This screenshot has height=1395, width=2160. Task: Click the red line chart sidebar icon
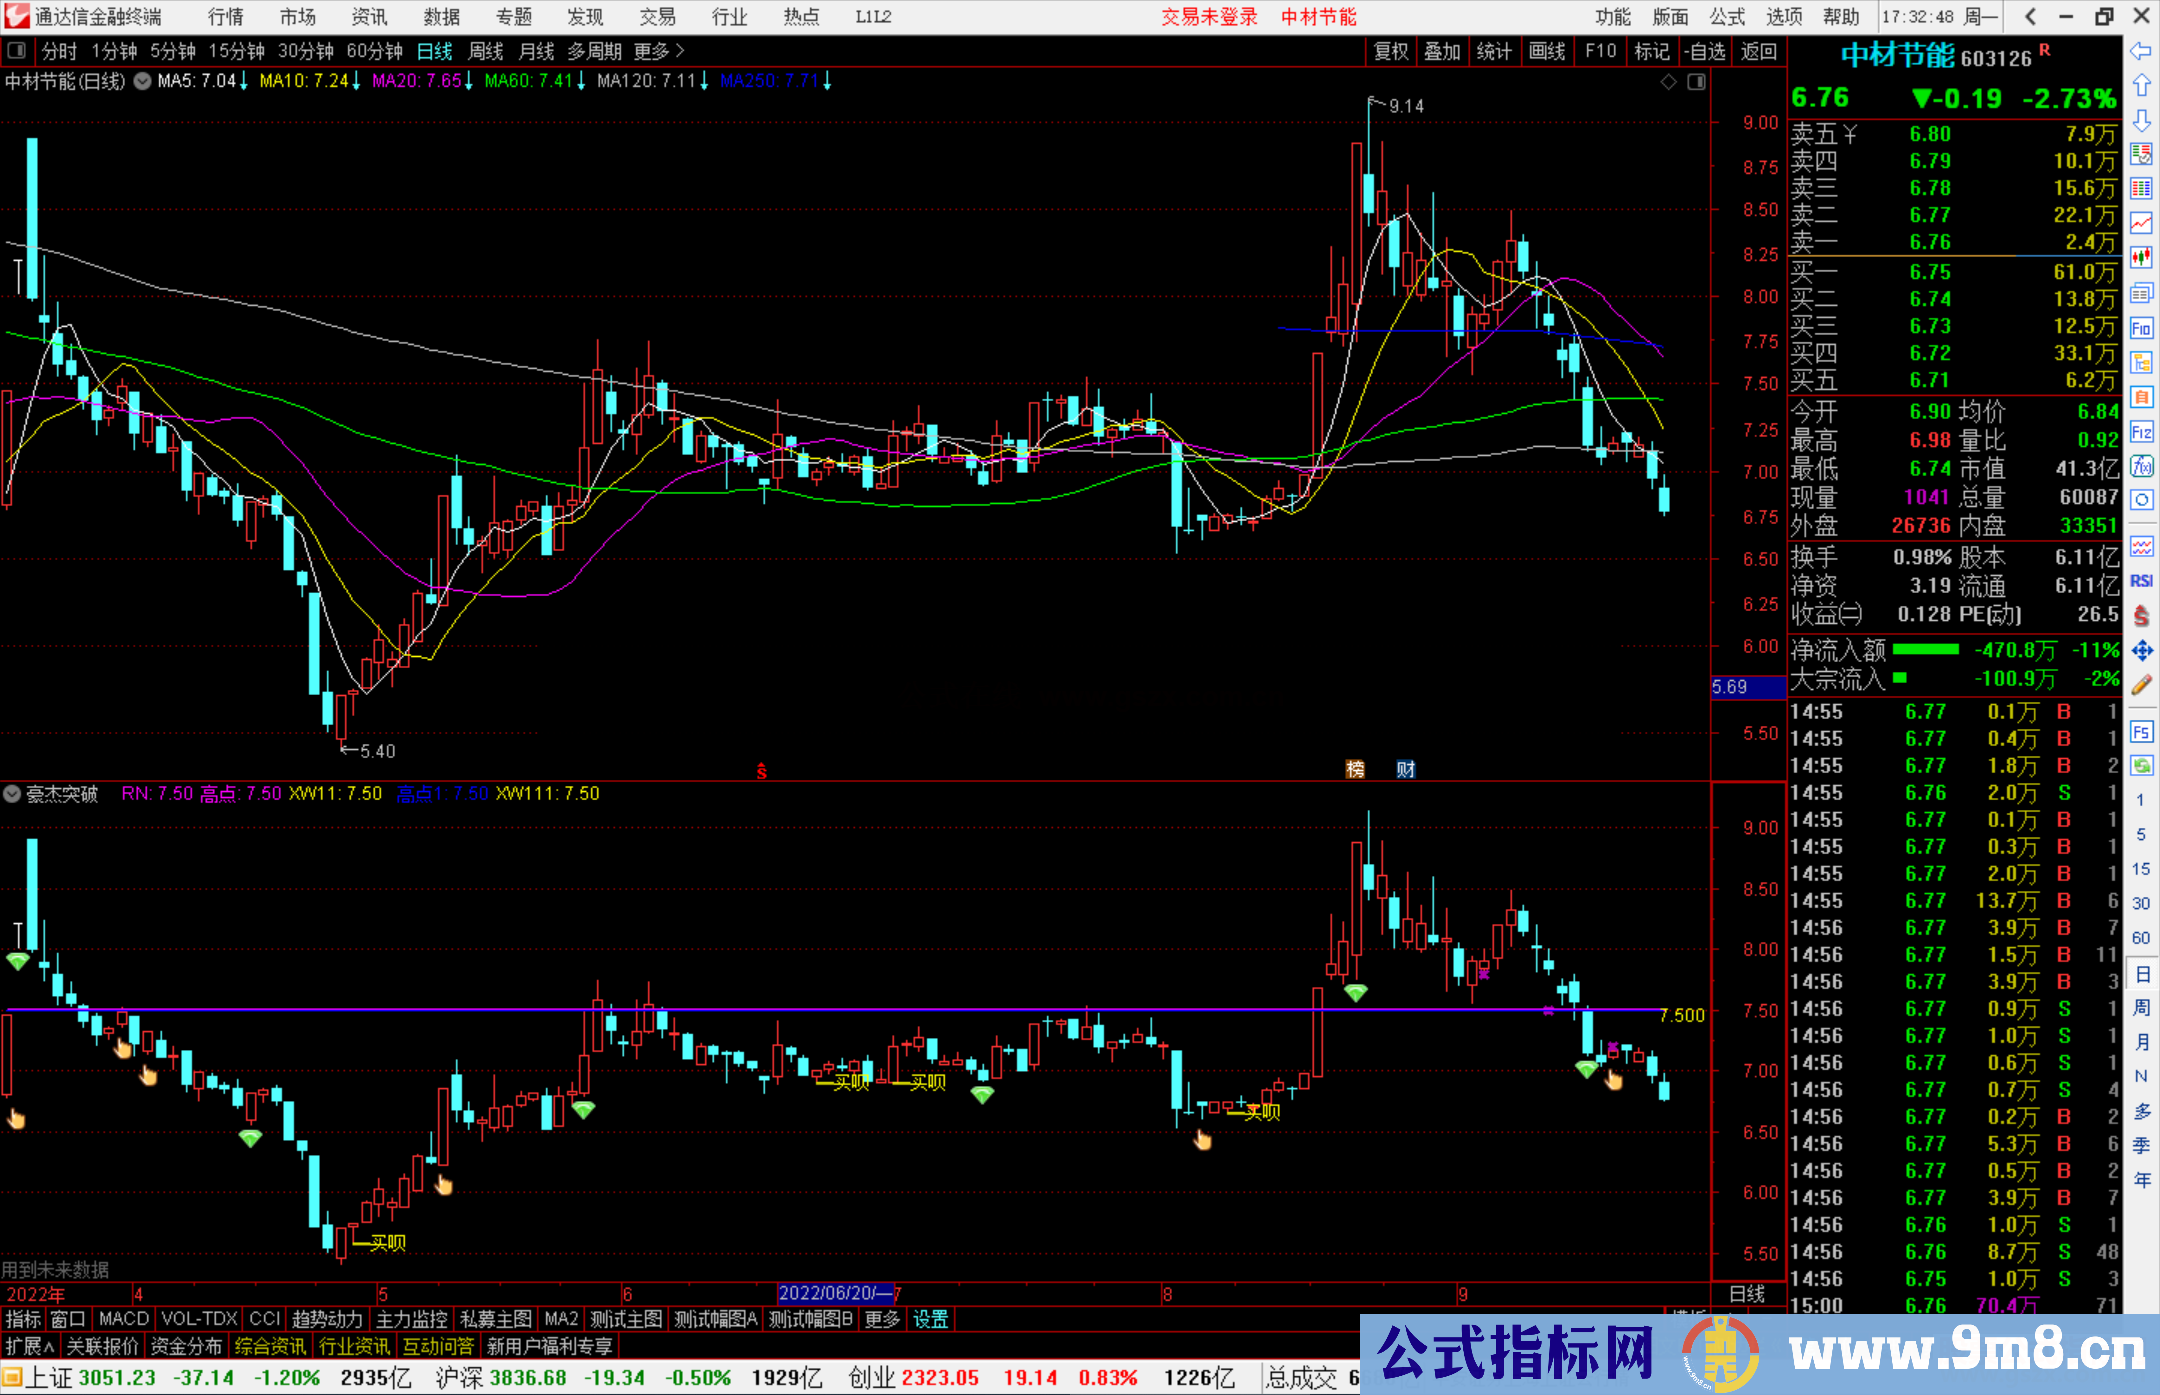[2141, 223]
